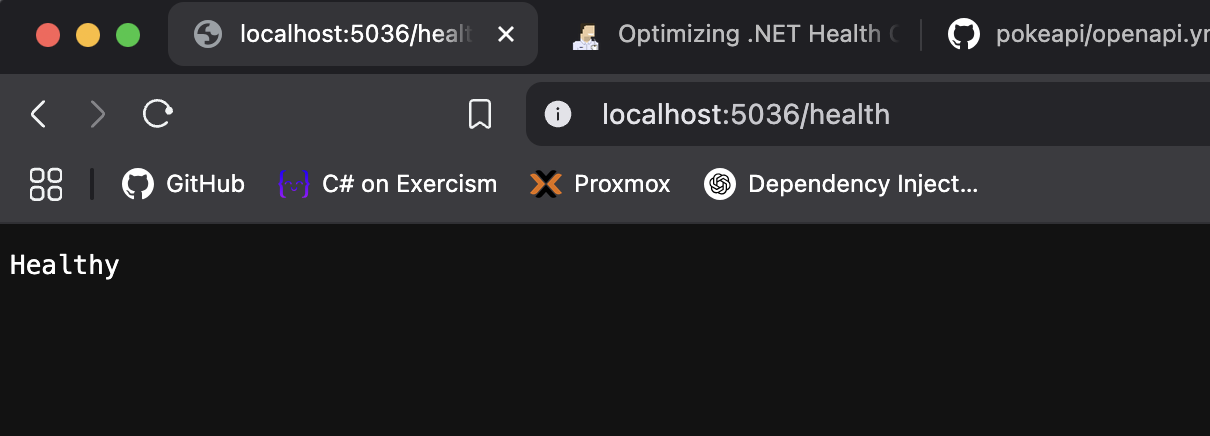1210x436 pixels.
Task: Click the yellow minimize window button
Action: (x=88, y=35)
